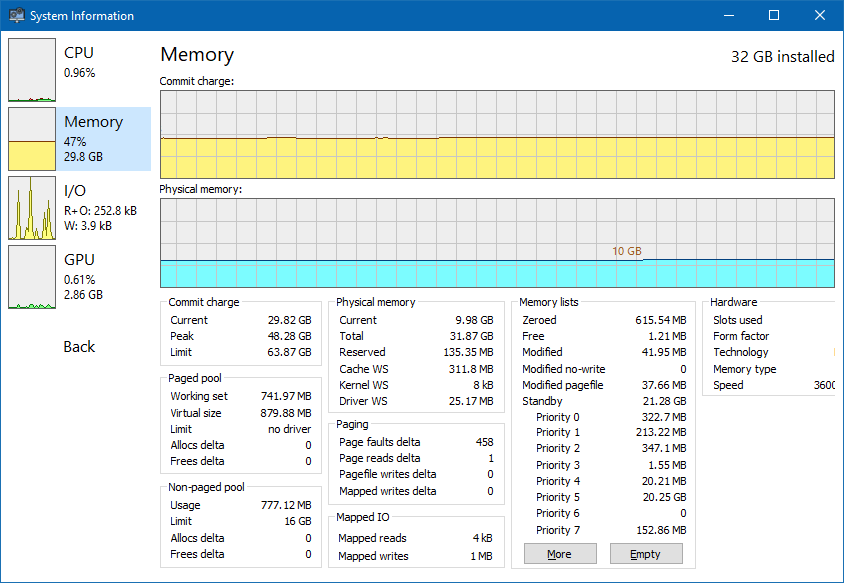844x583 pixels.
Task: Click the Mapped writes value "1 MB"
Action: 481,557
